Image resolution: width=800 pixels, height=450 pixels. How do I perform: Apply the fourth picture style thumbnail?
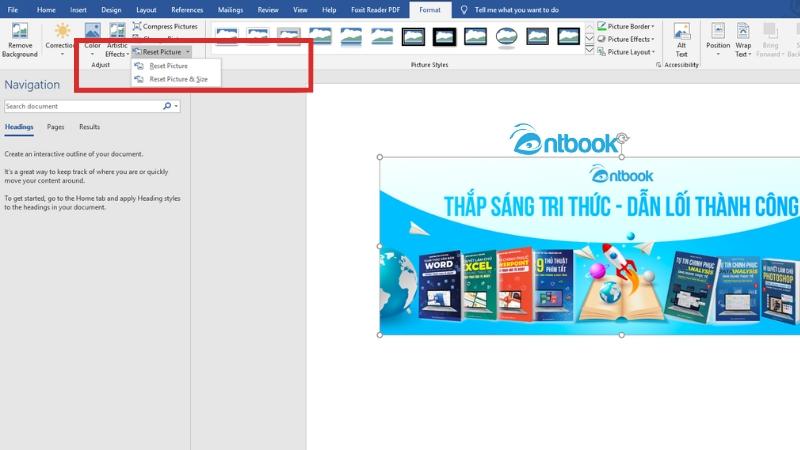320,37
